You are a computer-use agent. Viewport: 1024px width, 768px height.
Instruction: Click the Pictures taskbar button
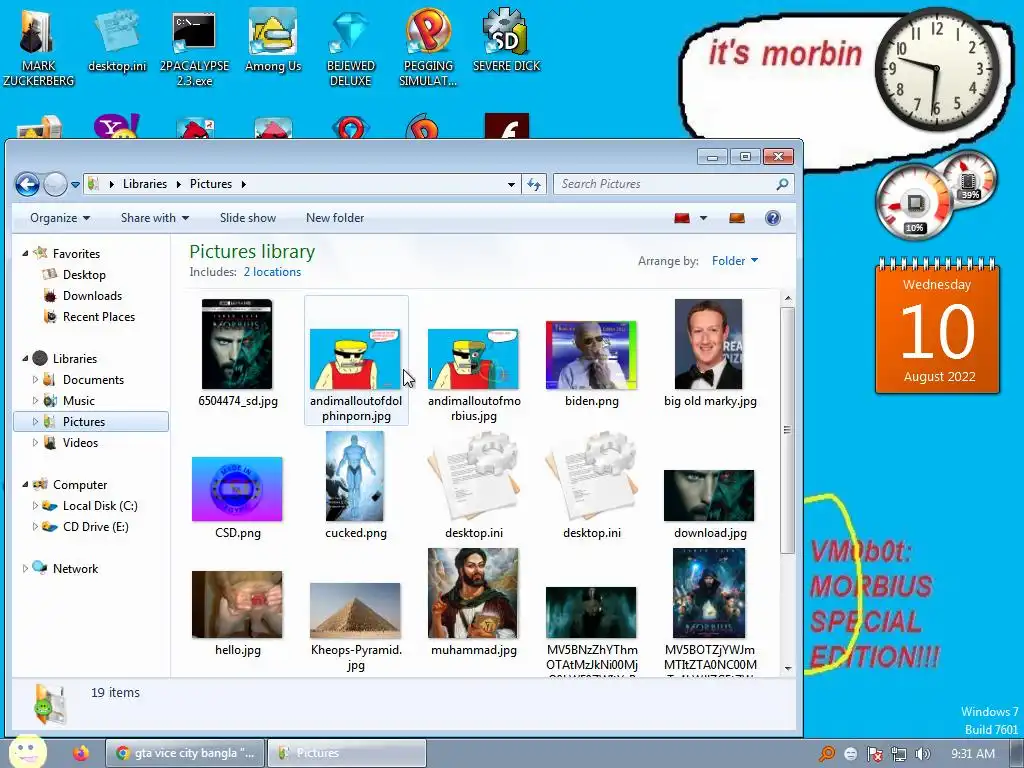[347, 753]
